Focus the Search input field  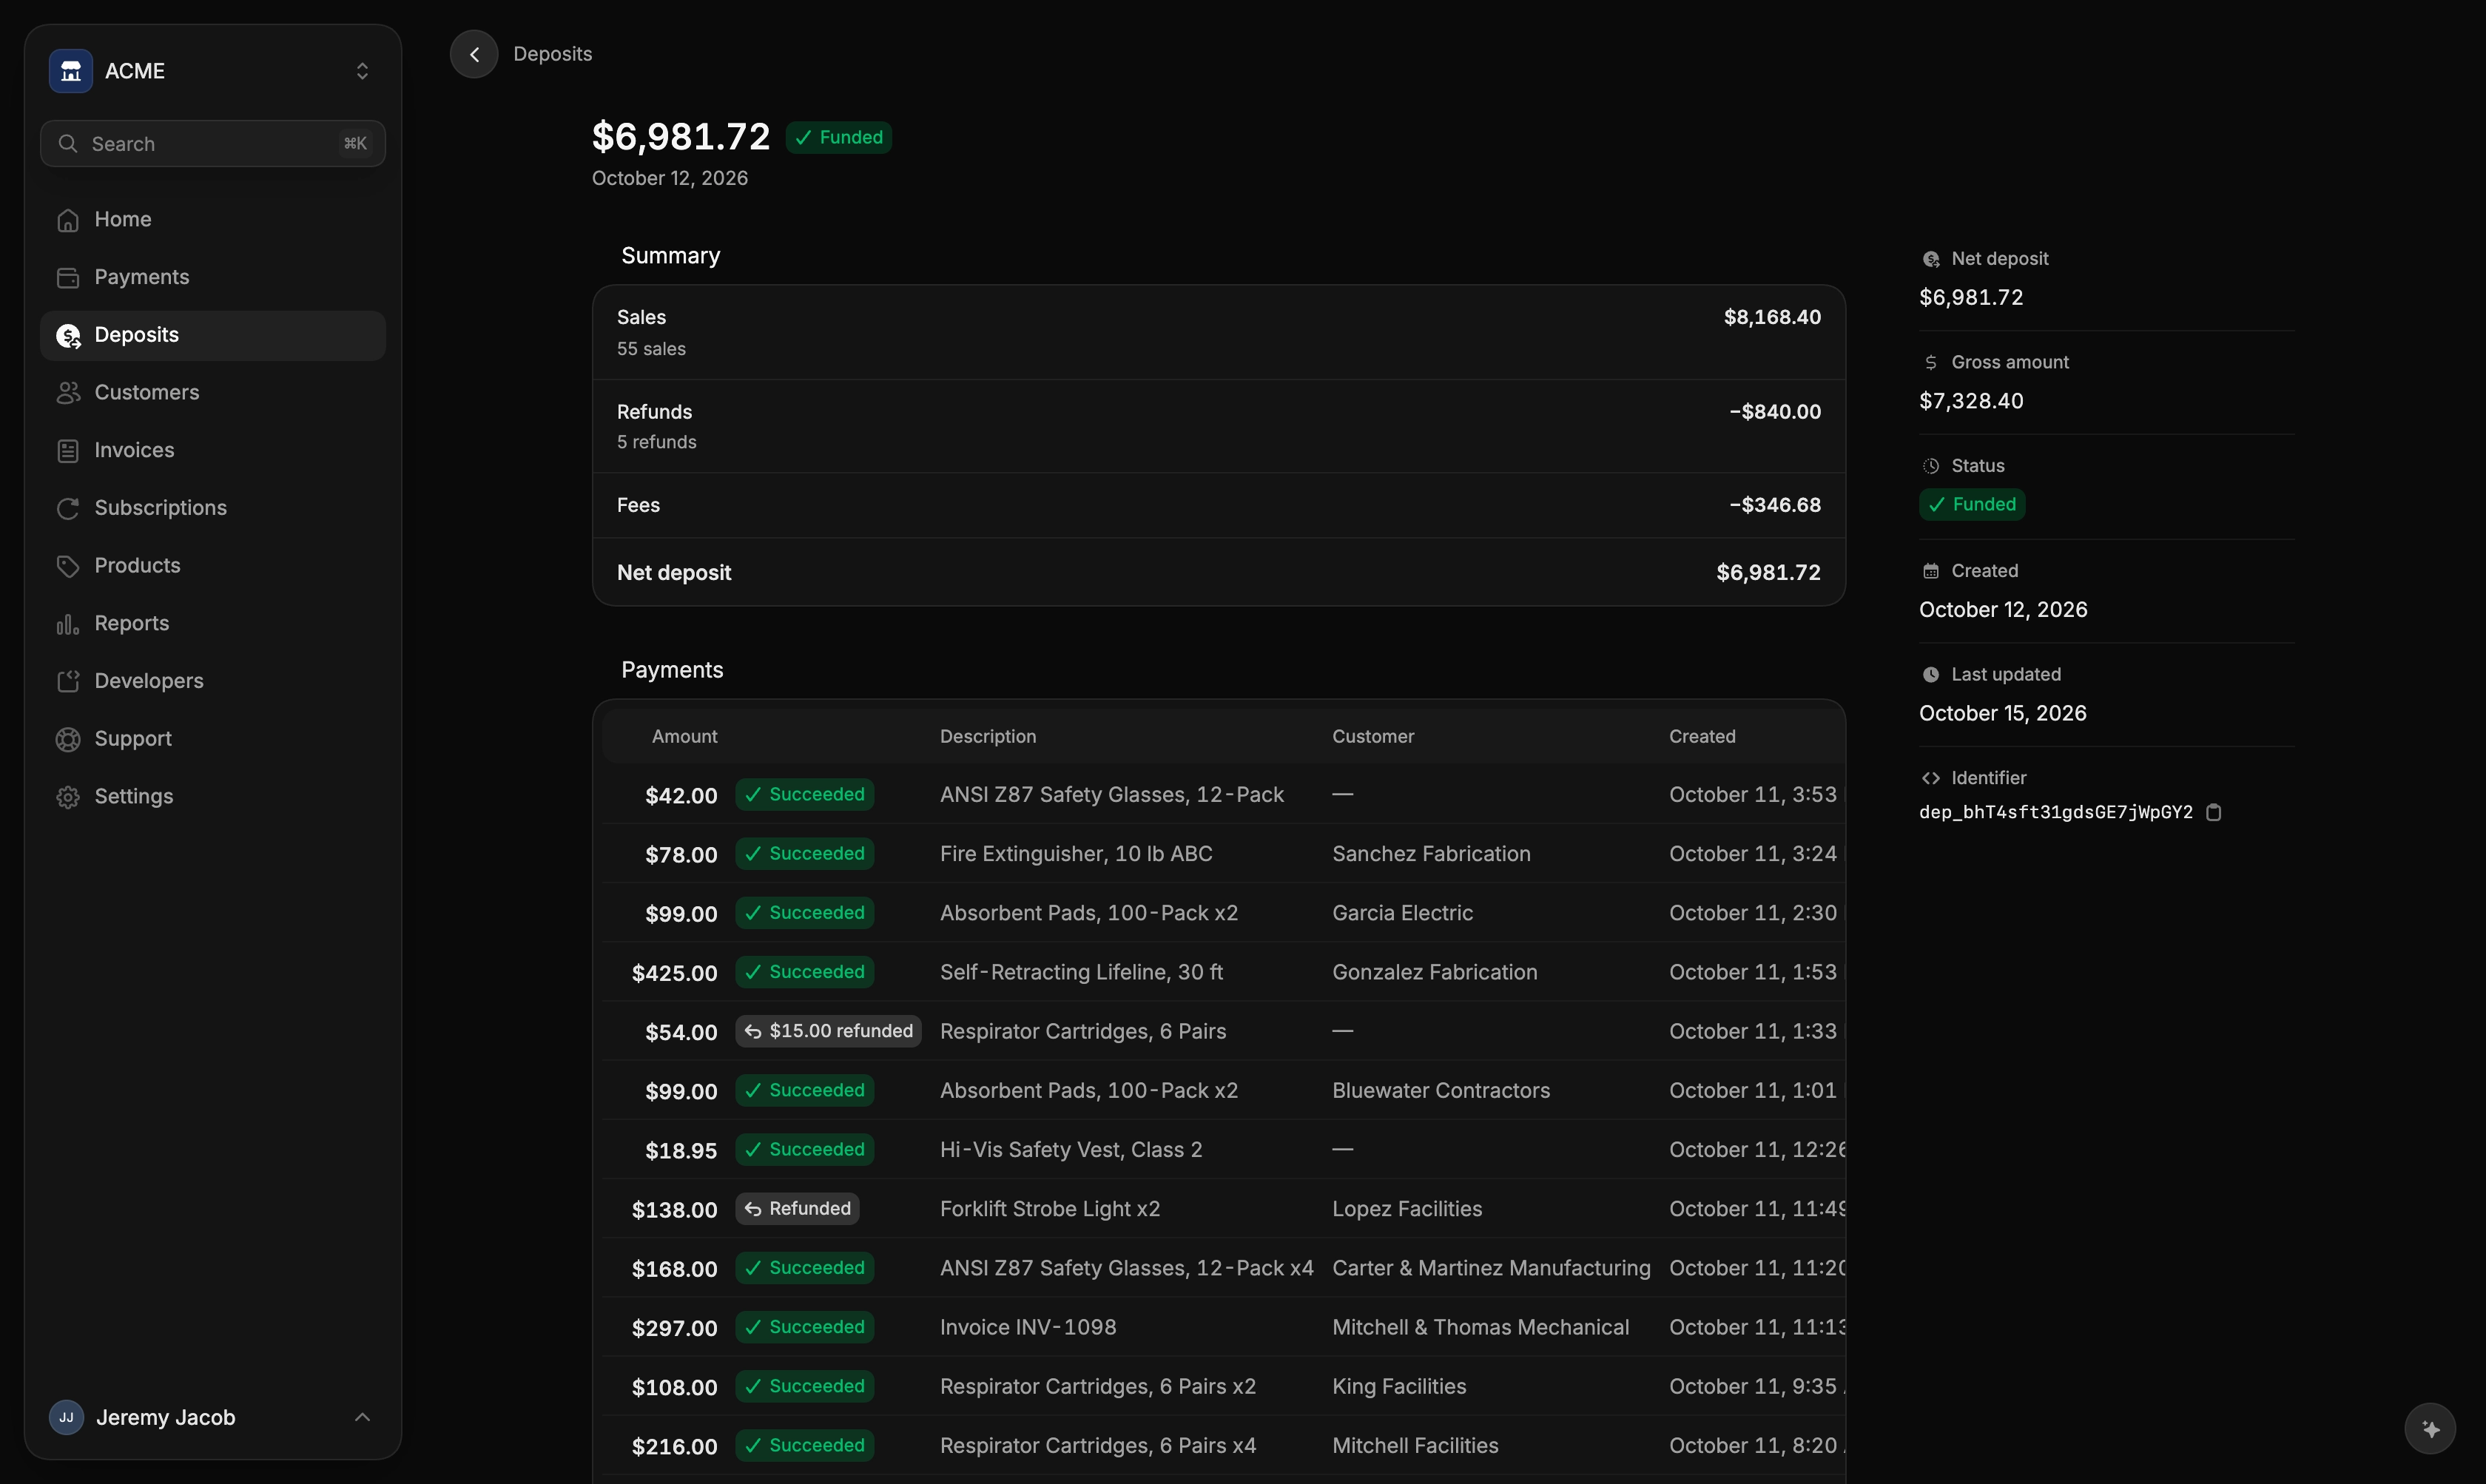213,144
